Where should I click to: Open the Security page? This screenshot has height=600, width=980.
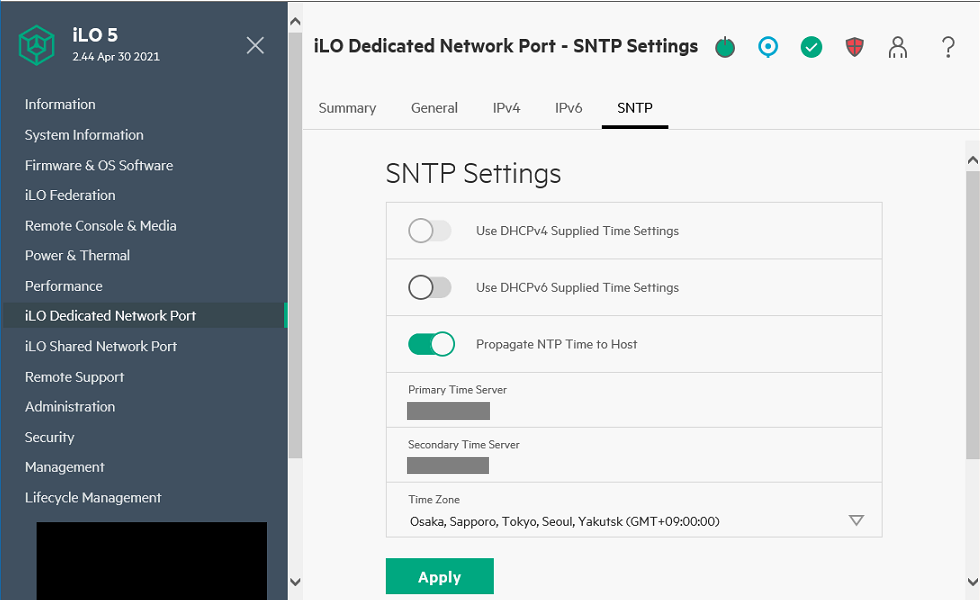click(49, 438)
